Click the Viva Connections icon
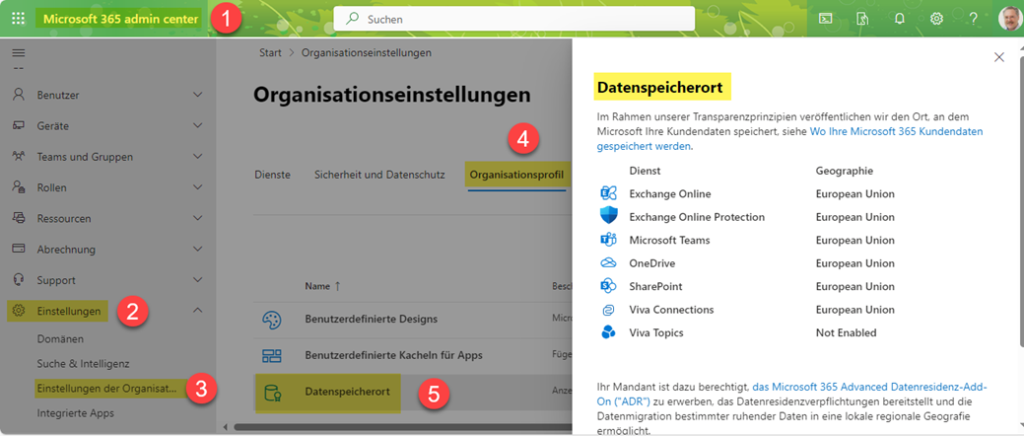This screenshot has width=1024, height=436. [608, 309]
